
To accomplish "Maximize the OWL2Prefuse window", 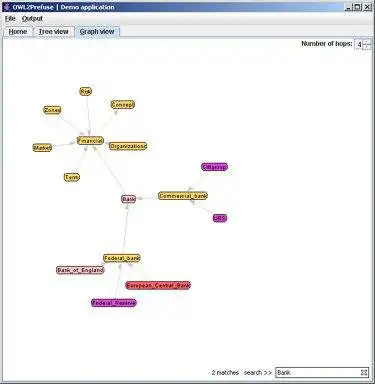I will 357,7.
